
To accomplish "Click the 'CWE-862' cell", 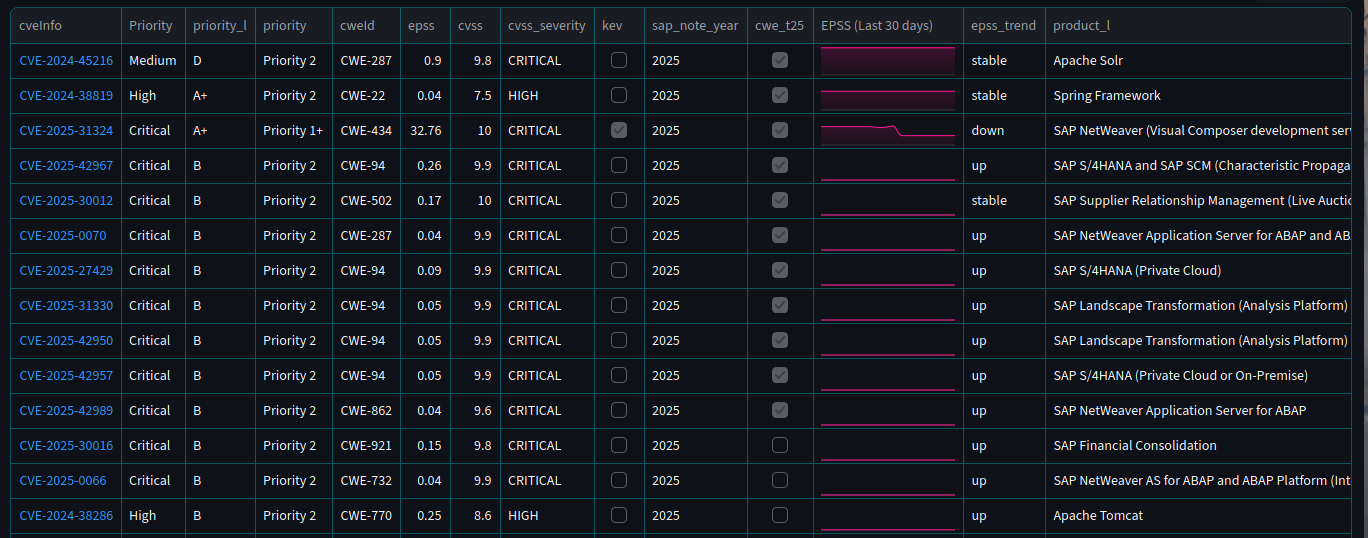I will [366, 411].
